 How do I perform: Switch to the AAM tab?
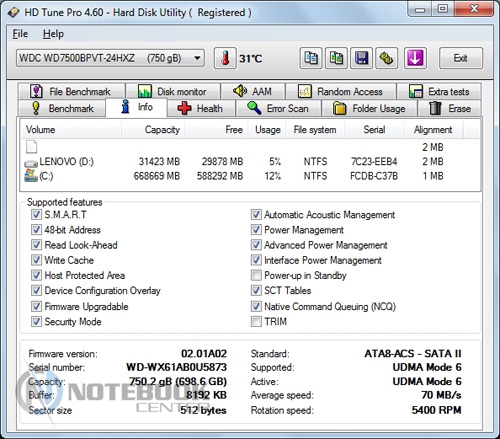[x=253, y=91]
